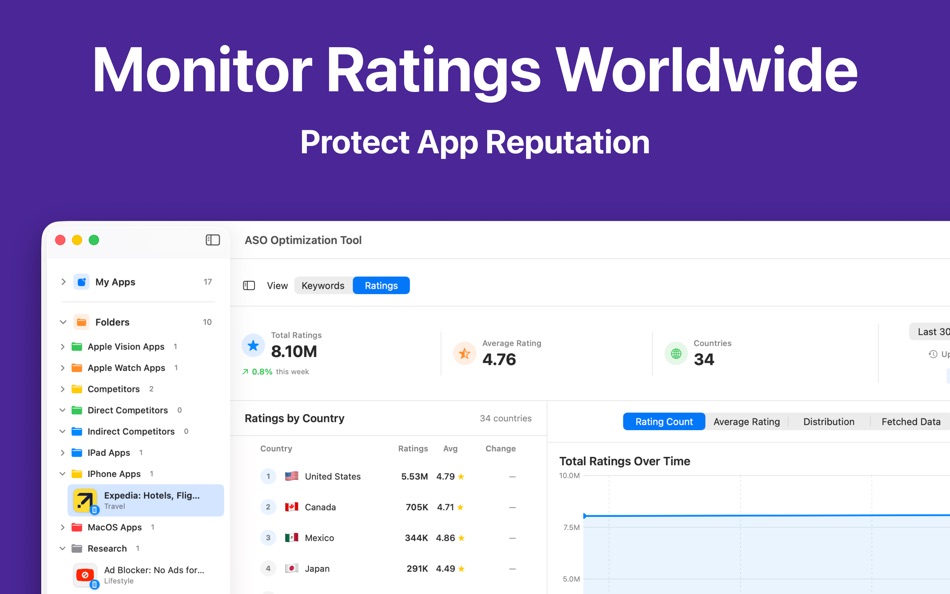950x594 pixels.
Task: Collapse the Direct Competitors folder
Action: tap(62, 410)
